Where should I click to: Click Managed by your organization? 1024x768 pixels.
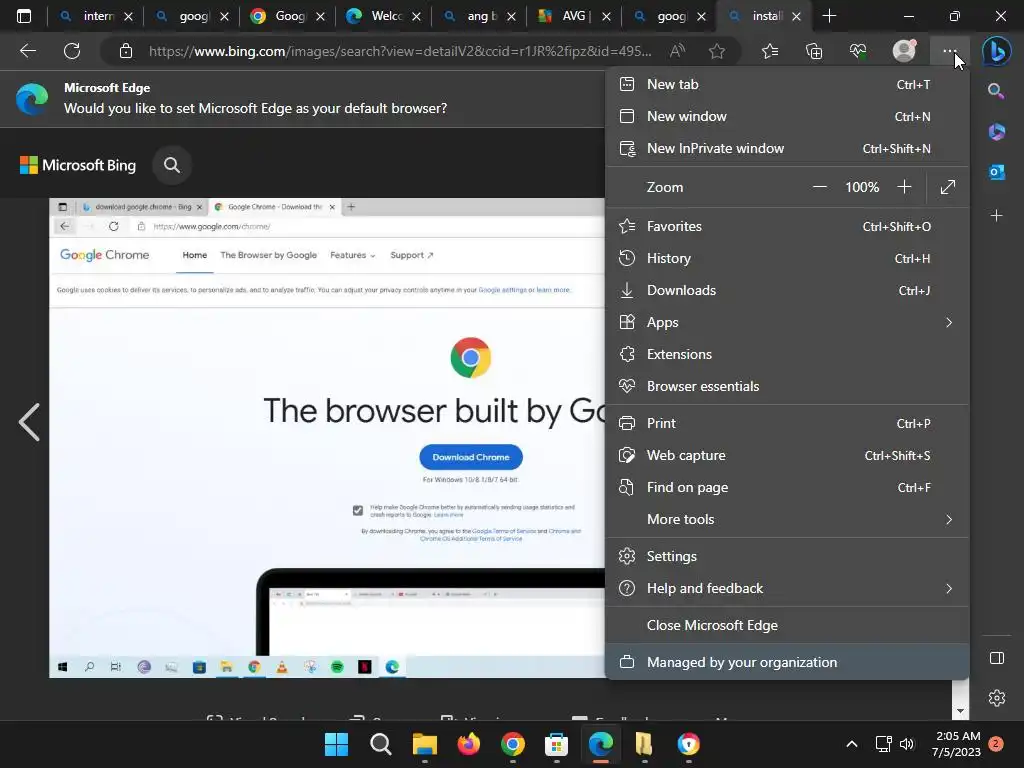(x=787, y=662)
